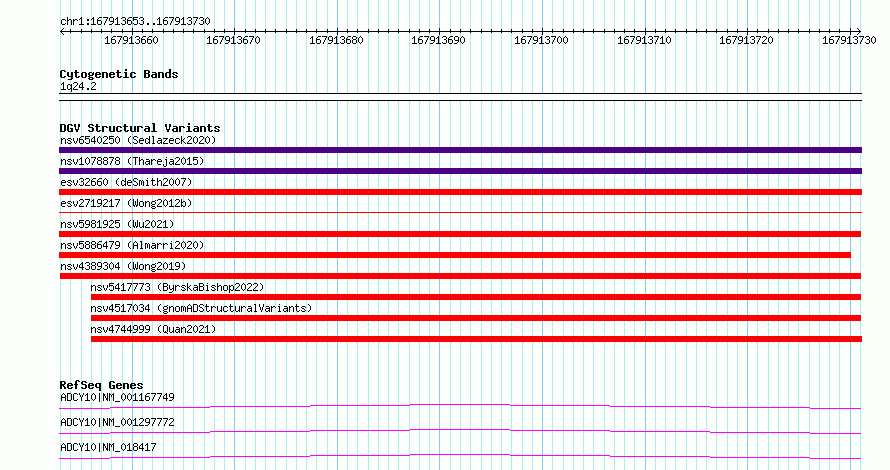This screenshot has height=470, width=890.
Task: Click the left arrow of the ruler
Action: (63, 31)
